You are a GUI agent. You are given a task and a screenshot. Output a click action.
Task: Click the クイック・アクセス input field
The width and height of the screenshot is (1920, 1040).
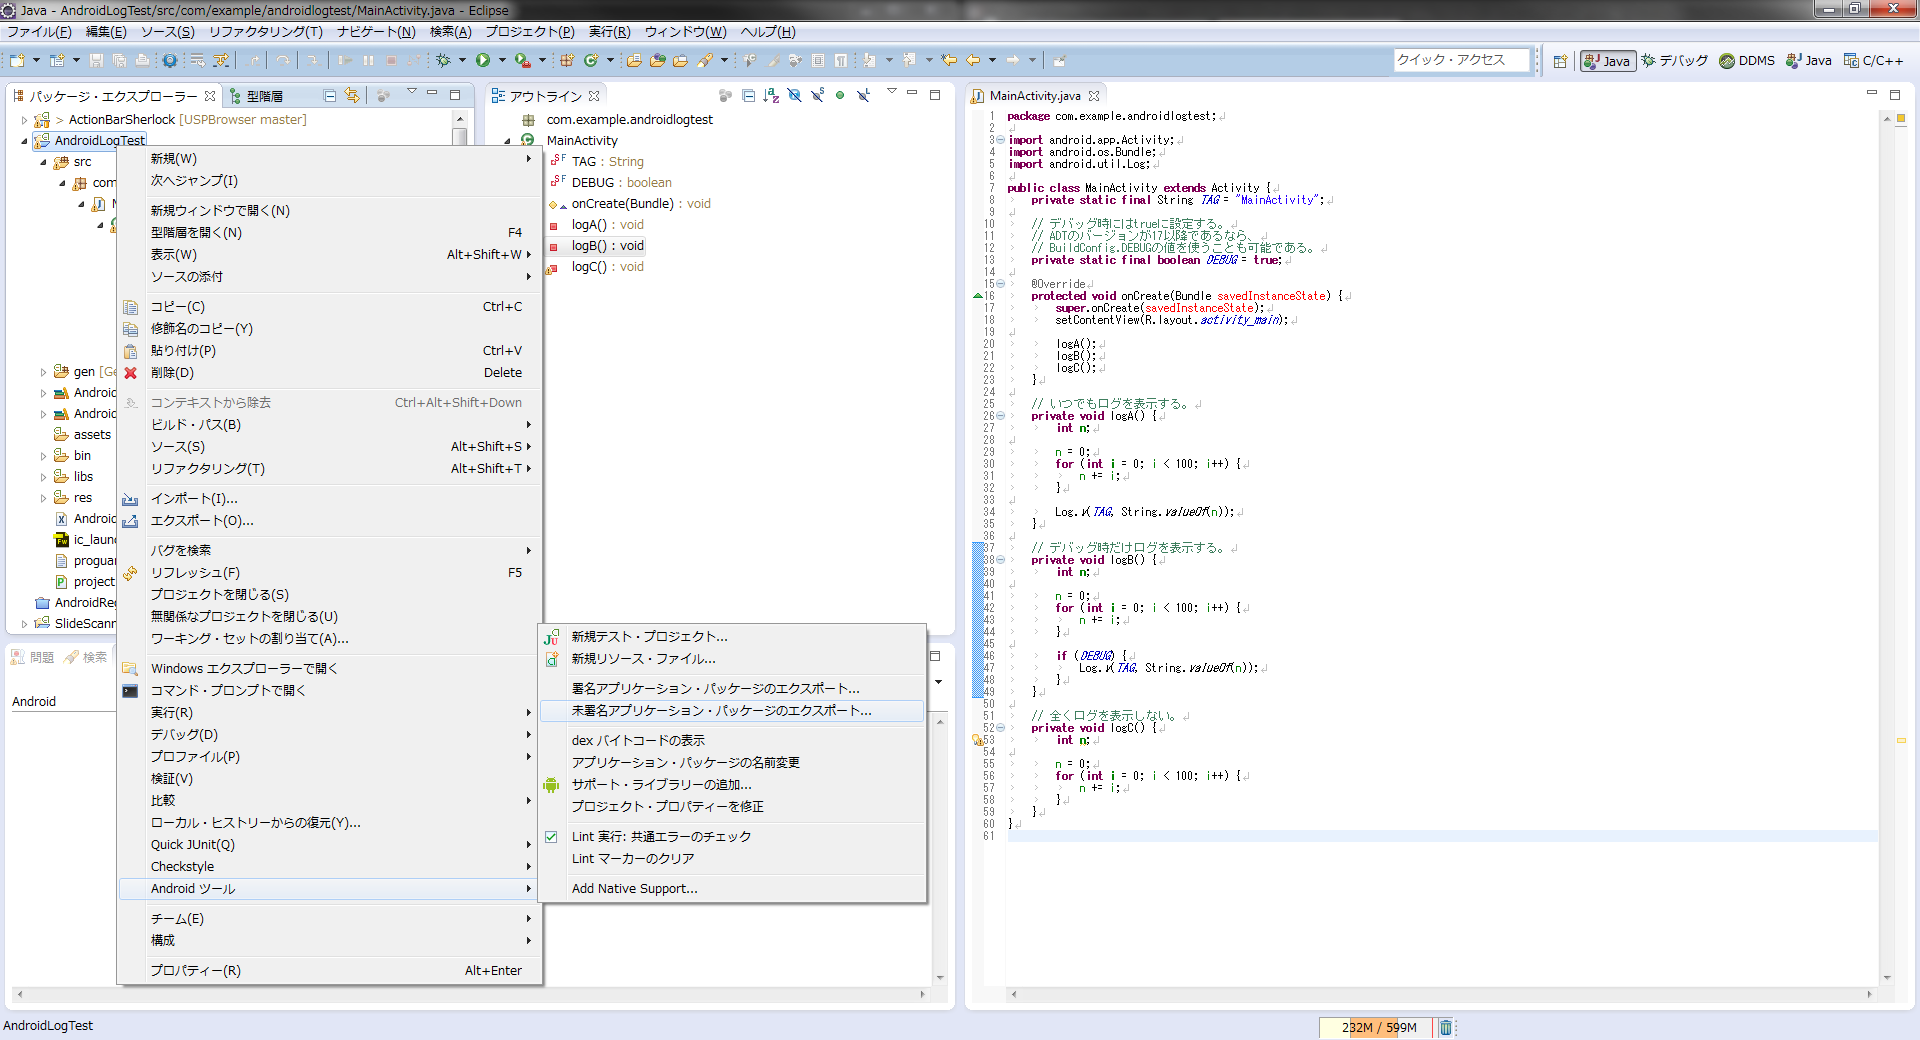pos(1462,60)
